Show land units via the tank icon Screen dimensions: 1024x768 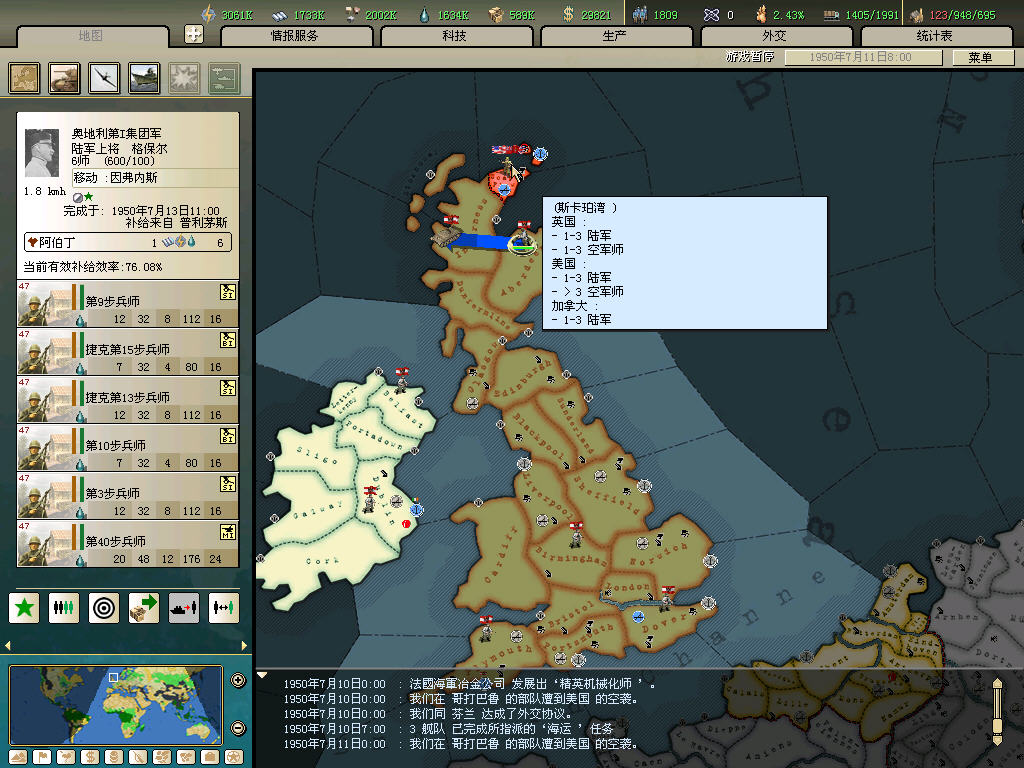tap(64, 78)
